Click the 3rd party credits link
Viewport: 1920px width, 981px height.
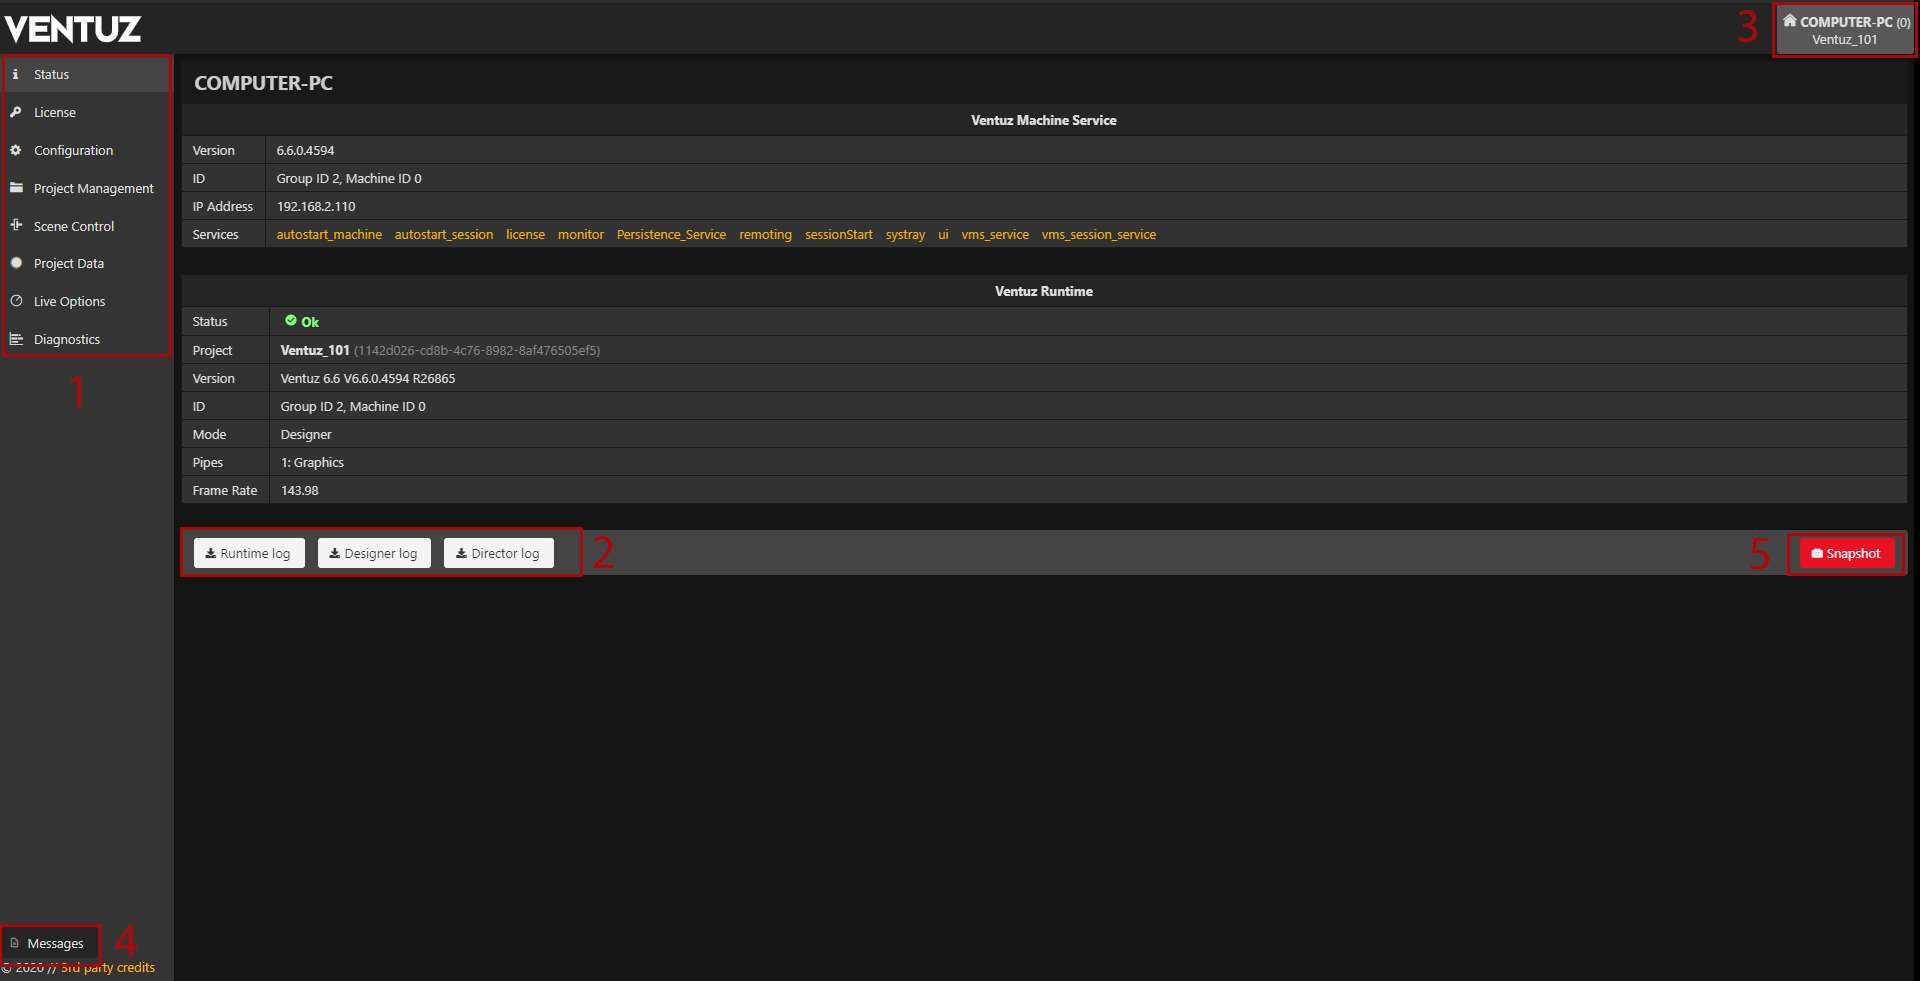pos(108,967)
